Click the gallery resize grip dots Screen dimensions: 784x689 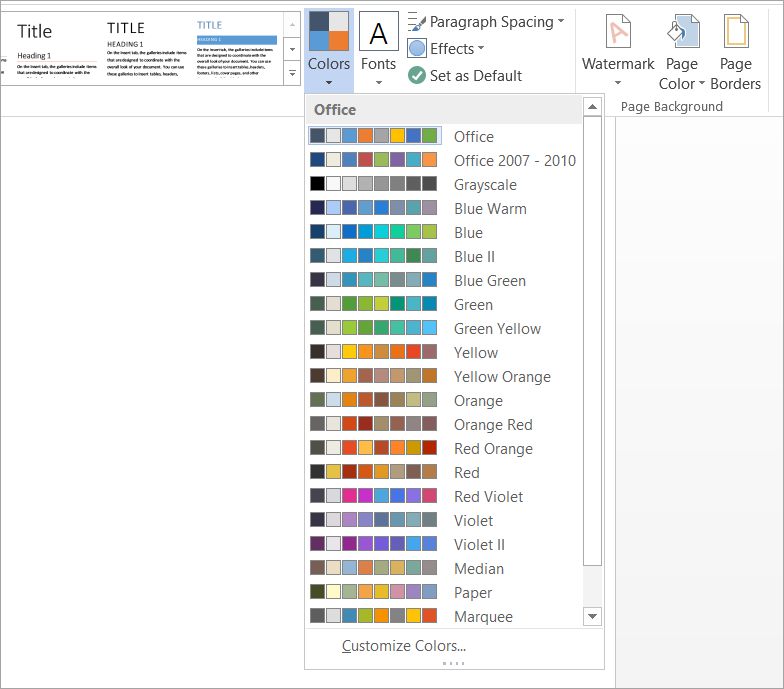point(454,664)
